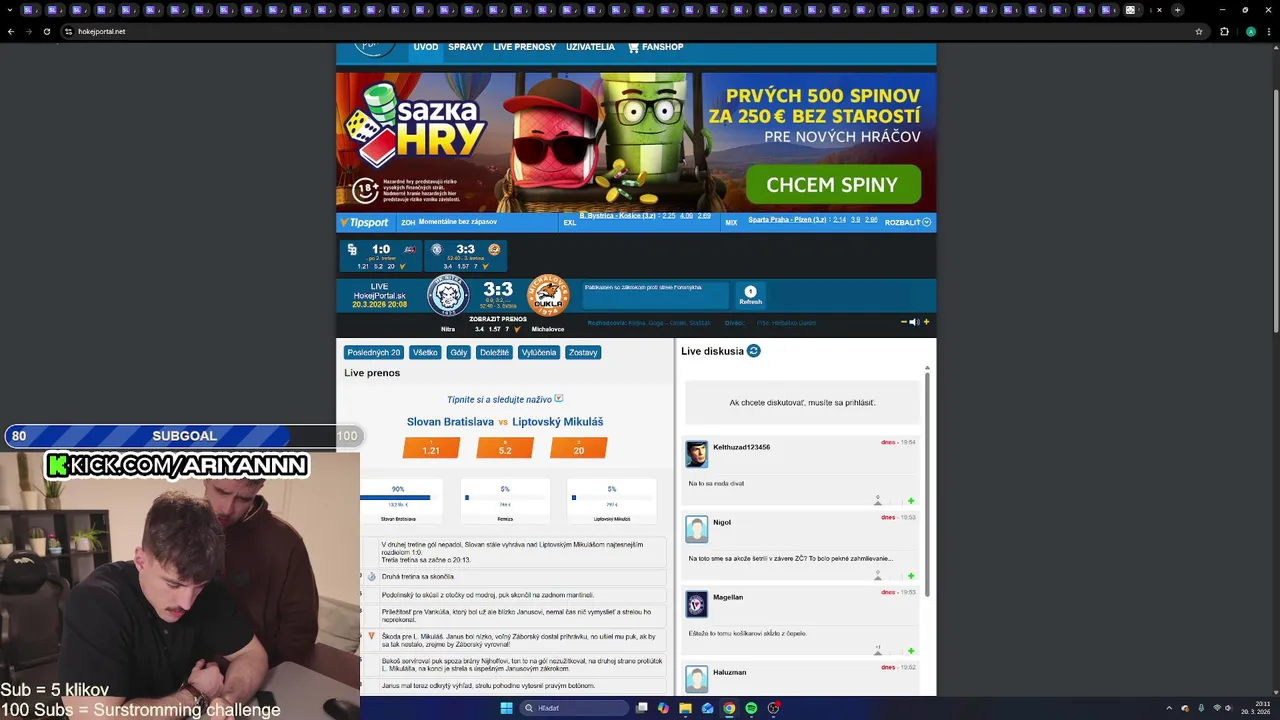Screen dimensions: 1280x720
Task: Open the SPRÁVY menu item
Action: pos(466,47)
